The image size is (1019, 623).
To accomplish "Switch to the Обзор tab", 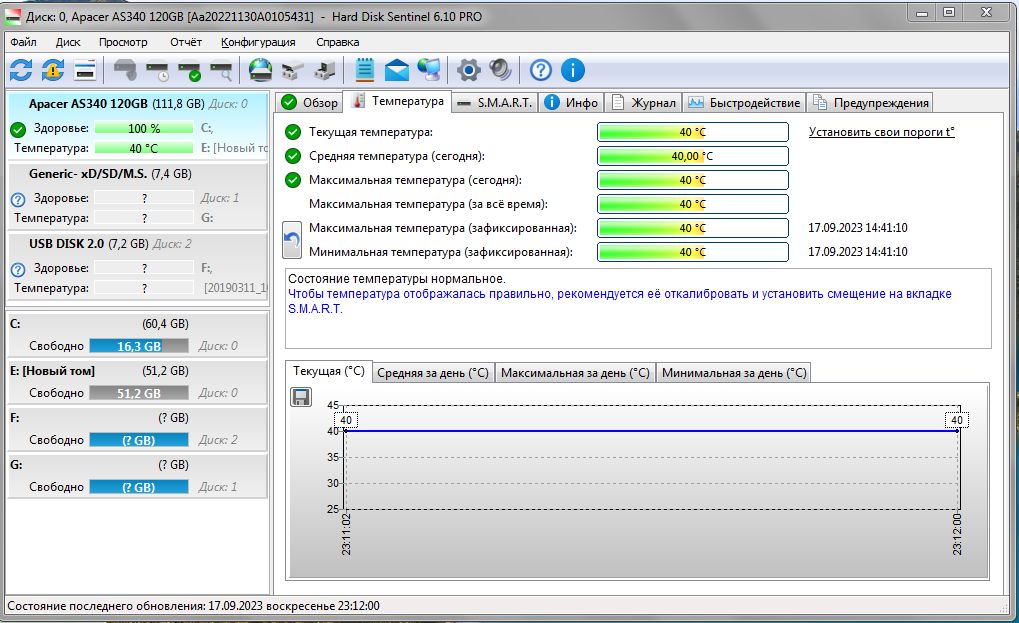I will 309,103.
